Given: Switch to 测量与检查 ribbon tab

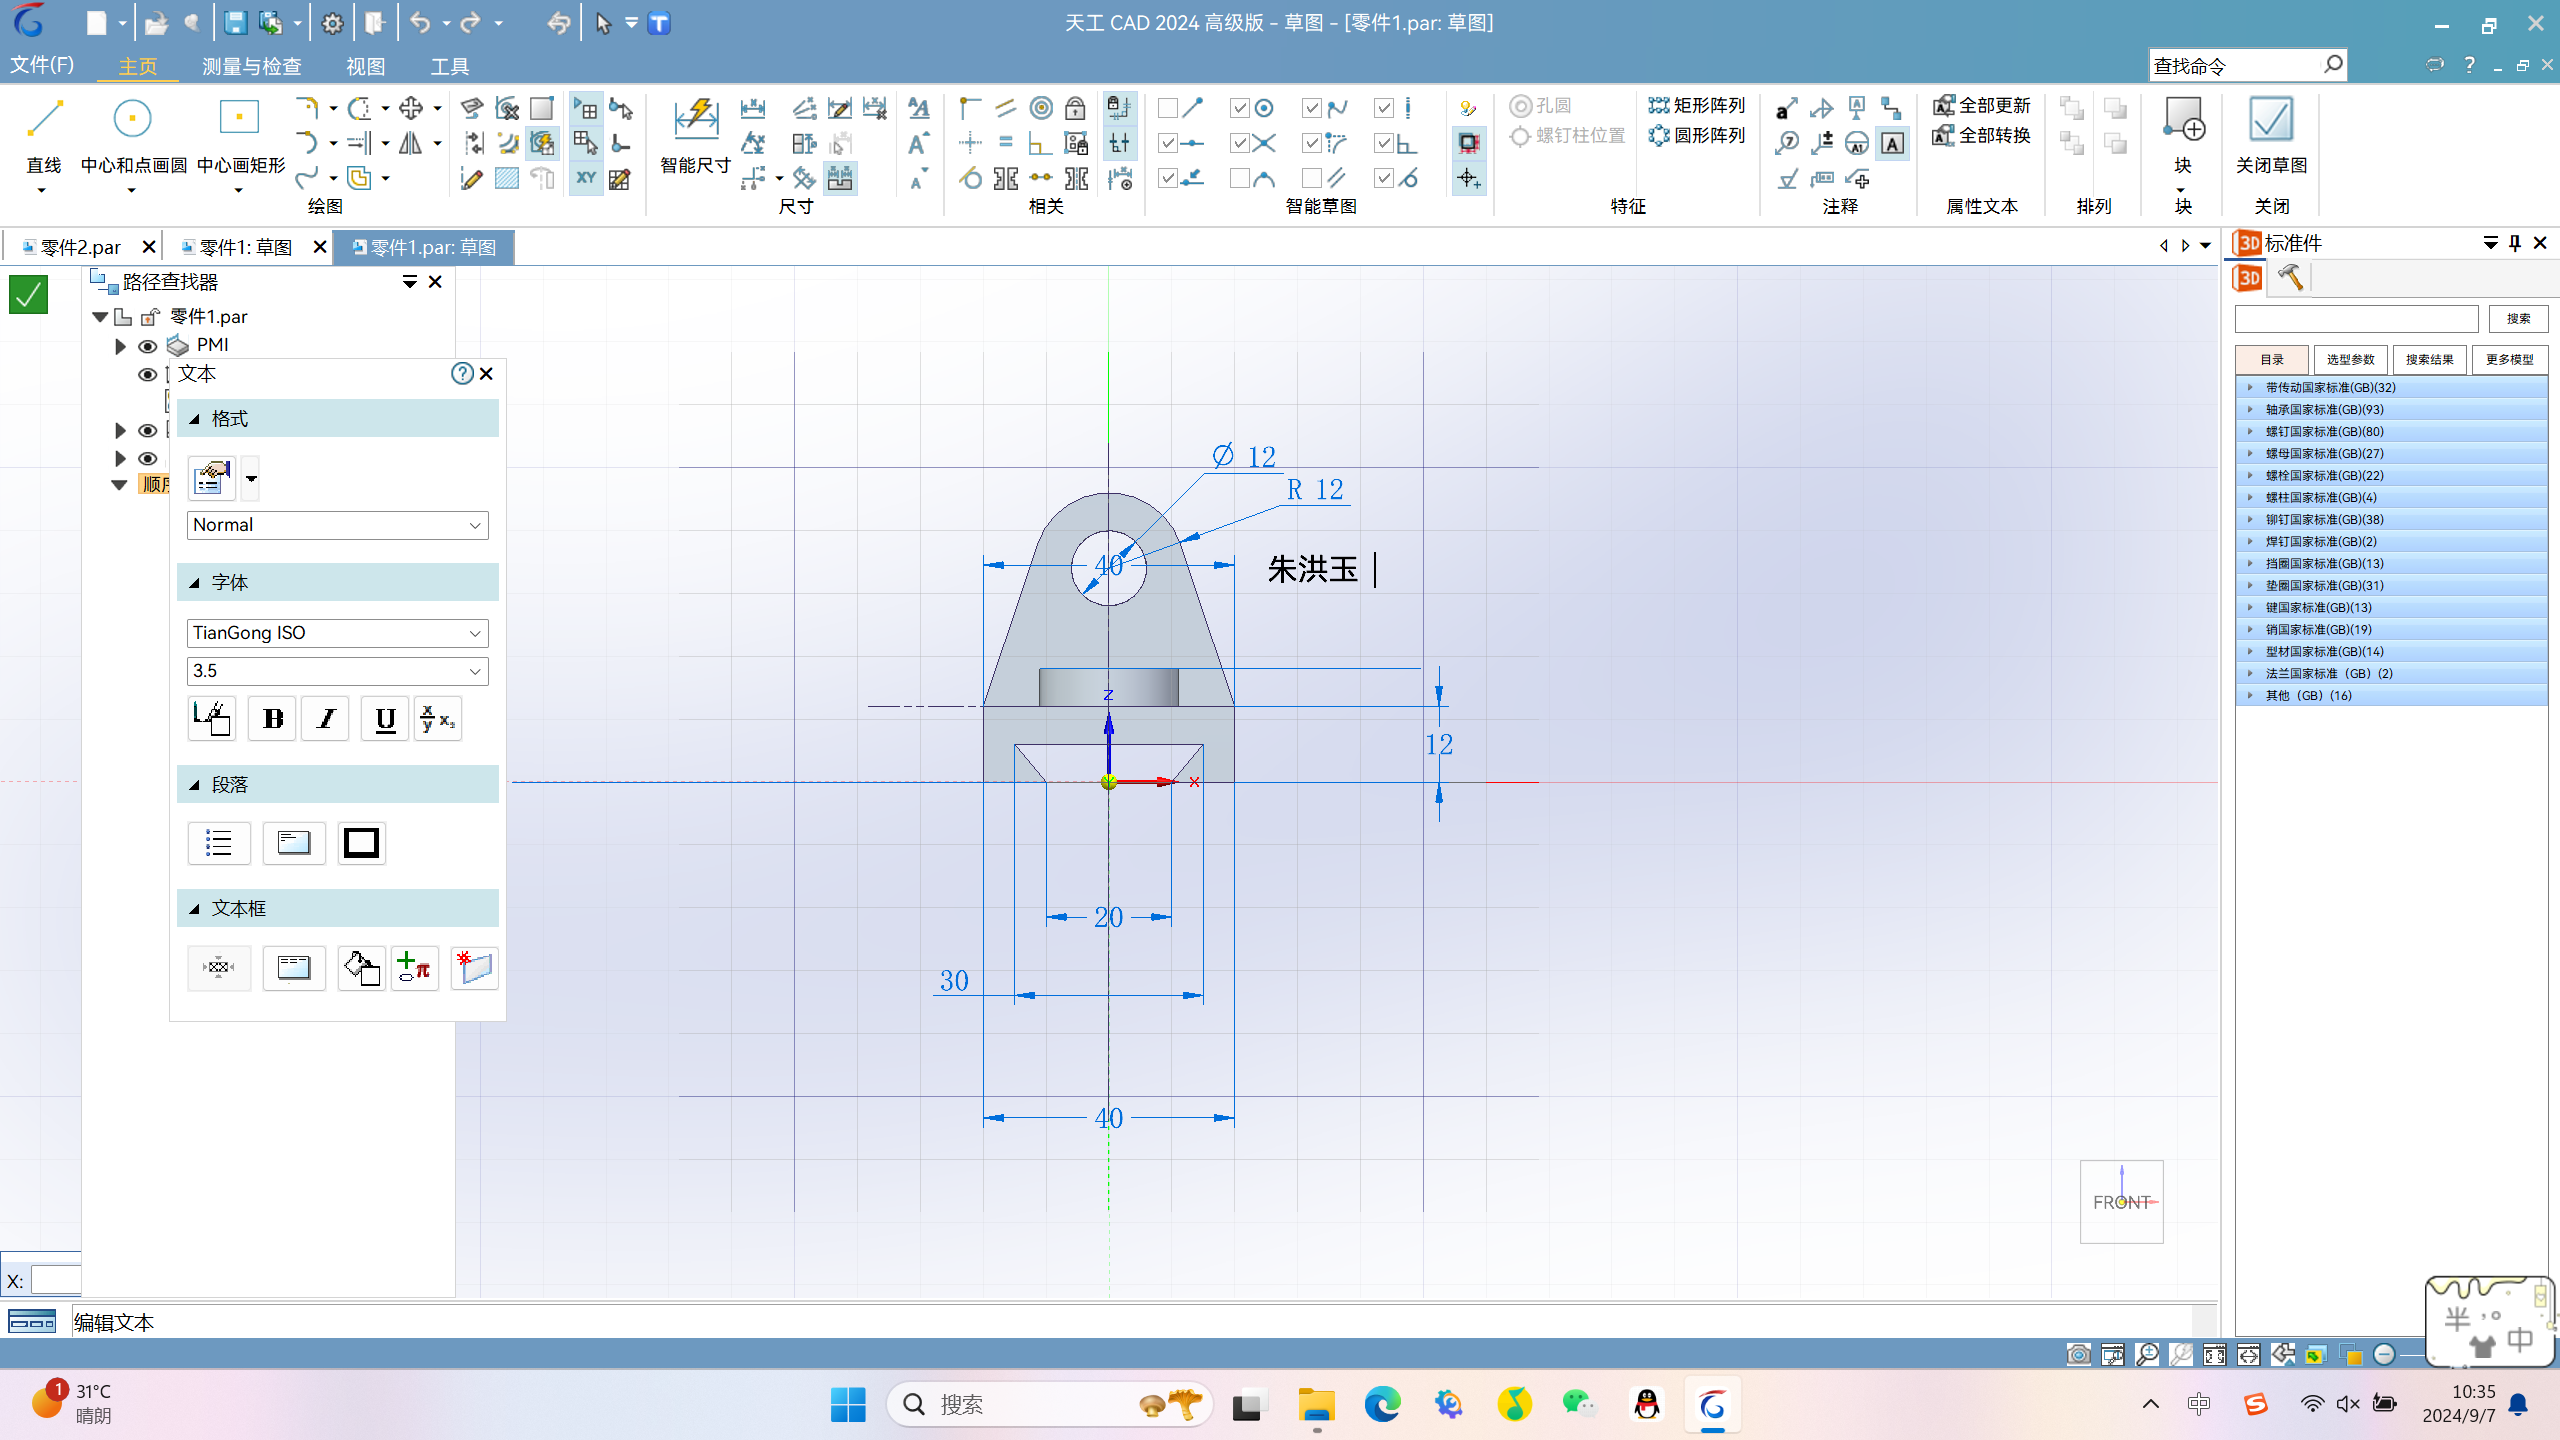Looking at the screenshot, I should click(x=251, y=66).
